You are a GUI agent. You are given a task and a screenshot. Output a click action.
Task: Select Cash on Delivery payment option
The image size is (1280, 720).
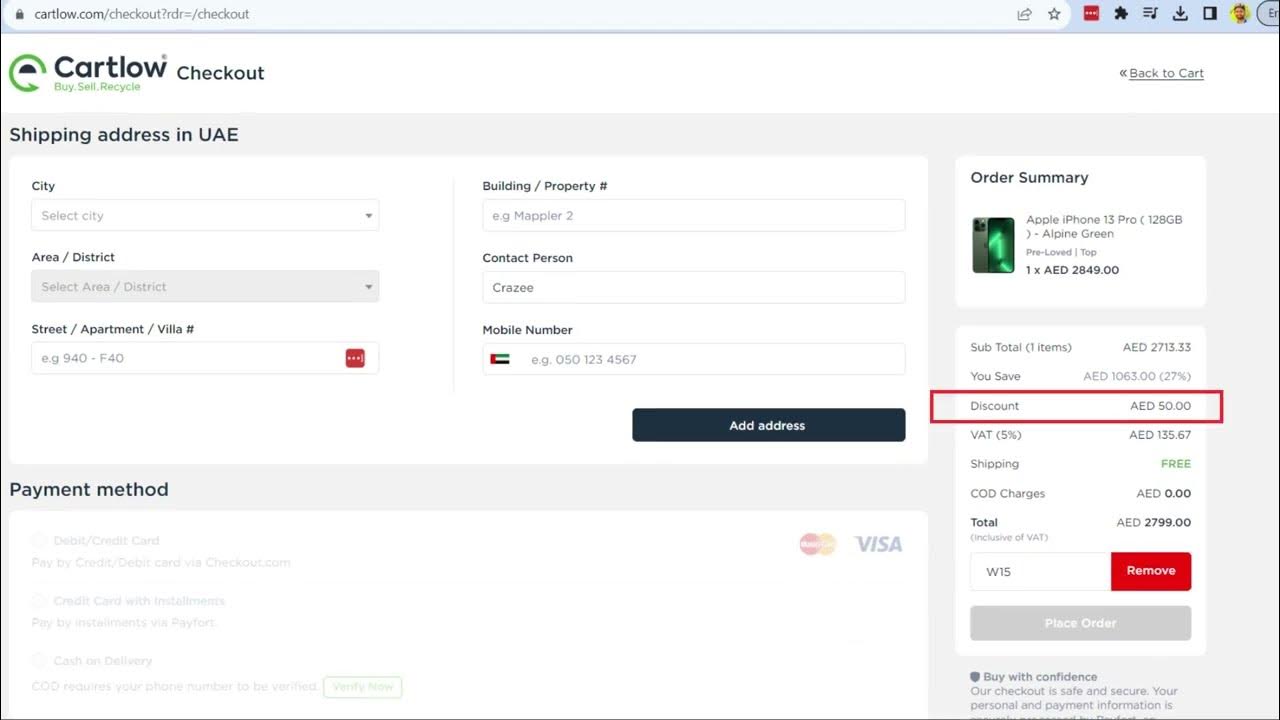[40, 661]
